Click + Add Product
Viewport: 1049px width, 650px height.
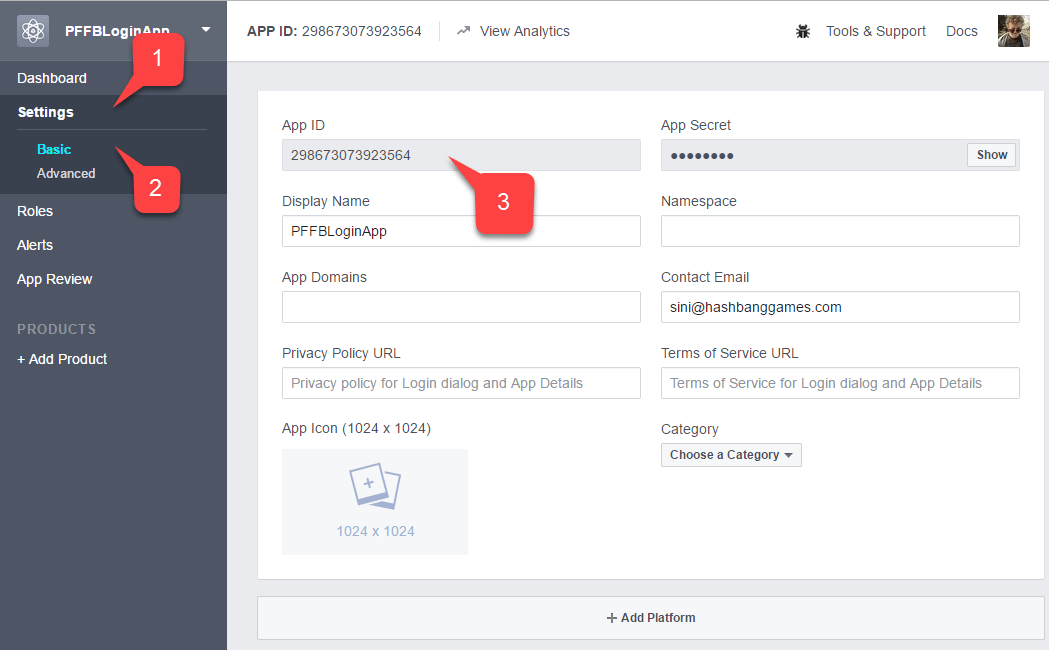coord(62,359)
